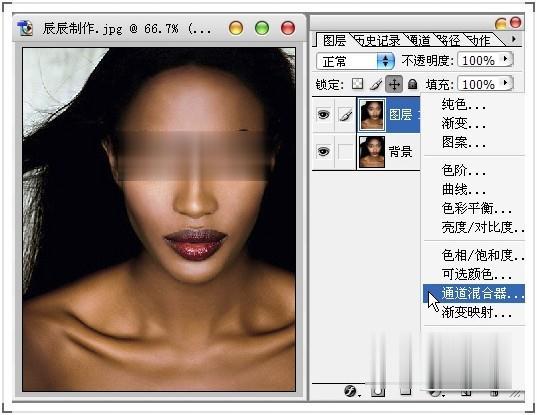Choose 色相/饱和度 from the adjustment menu
537x415 pixels.
tap(482, 255)
